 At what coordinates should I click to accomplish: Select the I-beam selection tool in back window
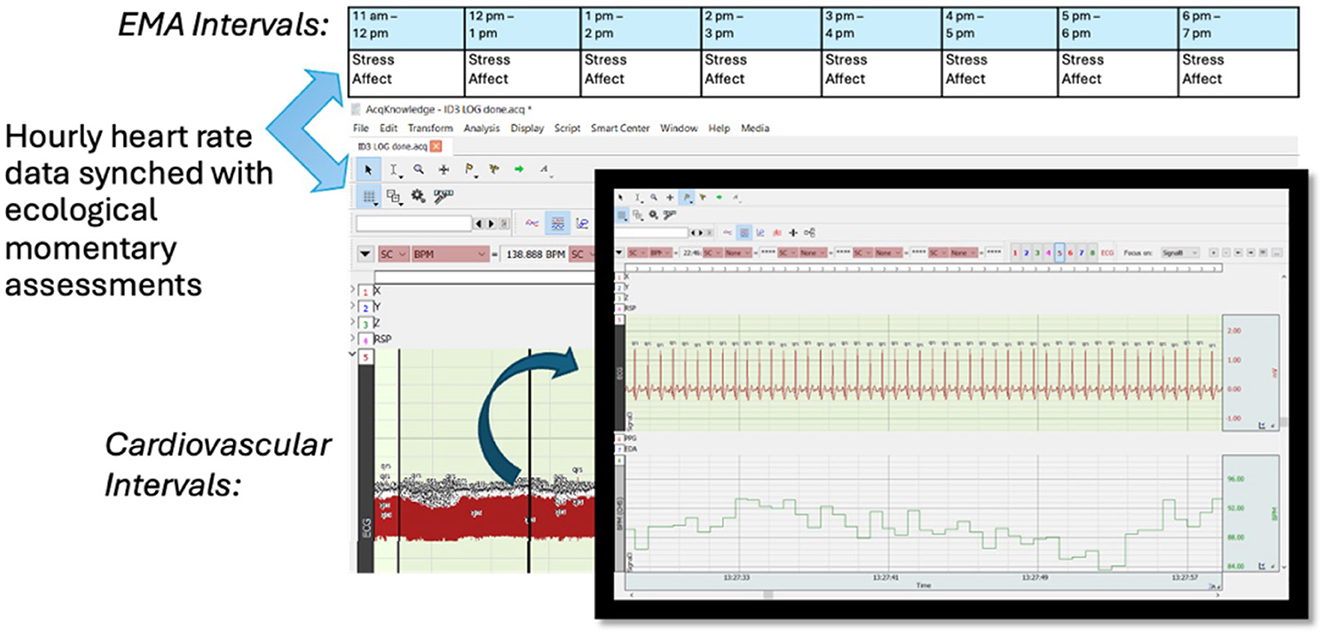(x=395, y=170)
